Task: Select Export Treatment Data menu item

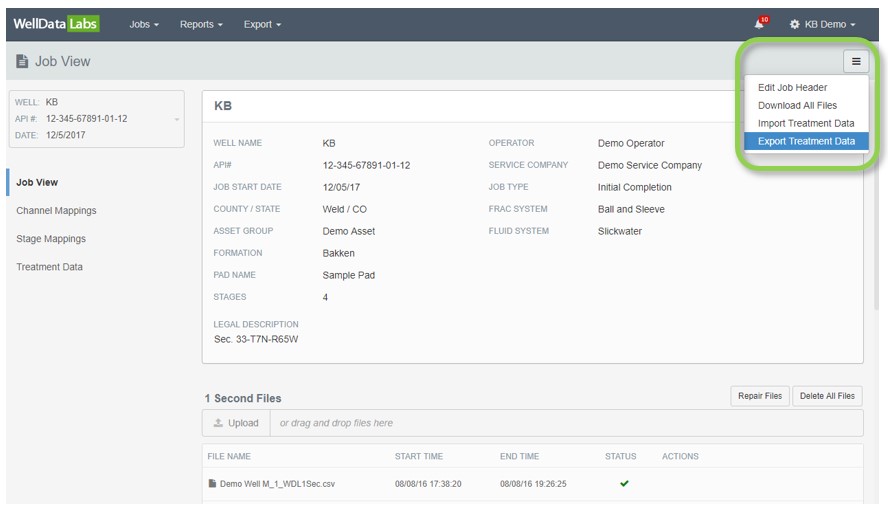Action: [806, 141]
